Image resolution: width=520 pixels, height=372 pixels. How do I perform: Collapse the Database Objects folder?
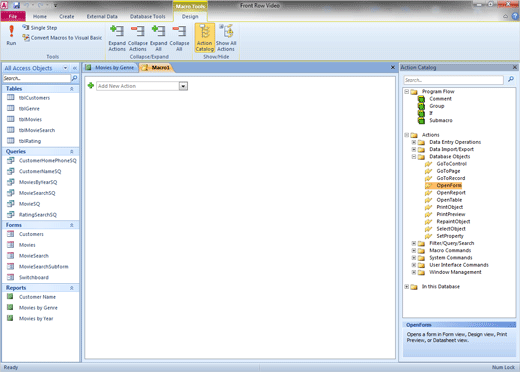tap(414, 156)
